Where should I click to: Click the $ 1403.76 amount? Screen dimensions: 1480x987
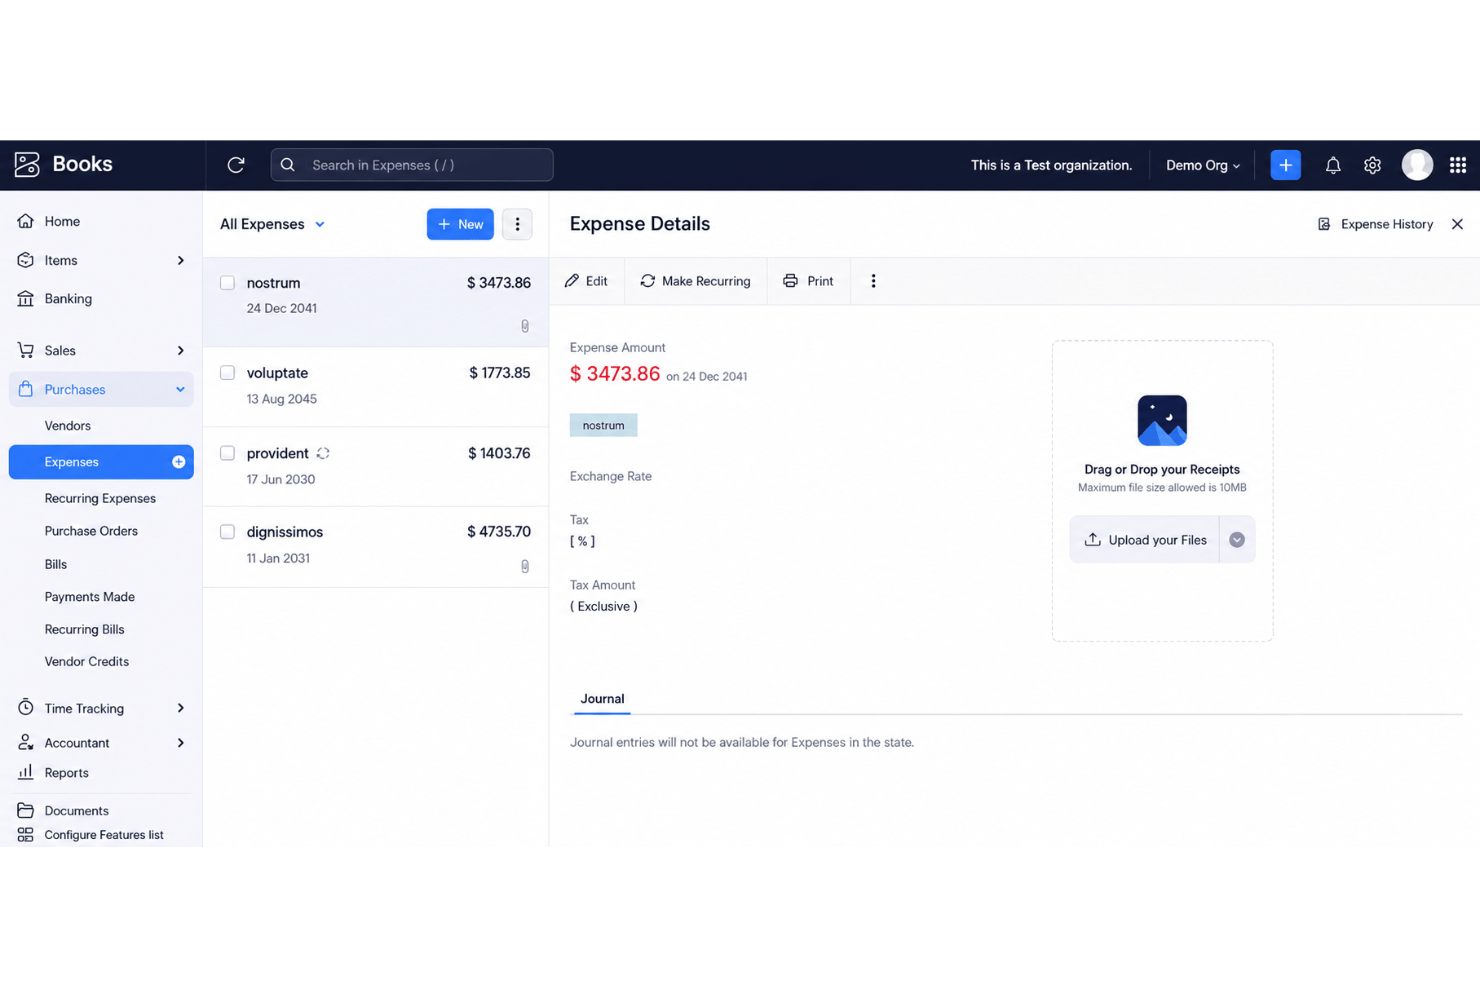pos(499,453)
